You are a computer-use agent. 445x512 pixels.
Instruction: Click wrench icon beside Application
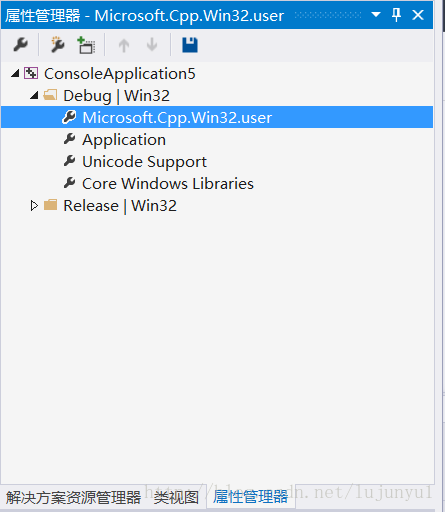coord(69,139)
